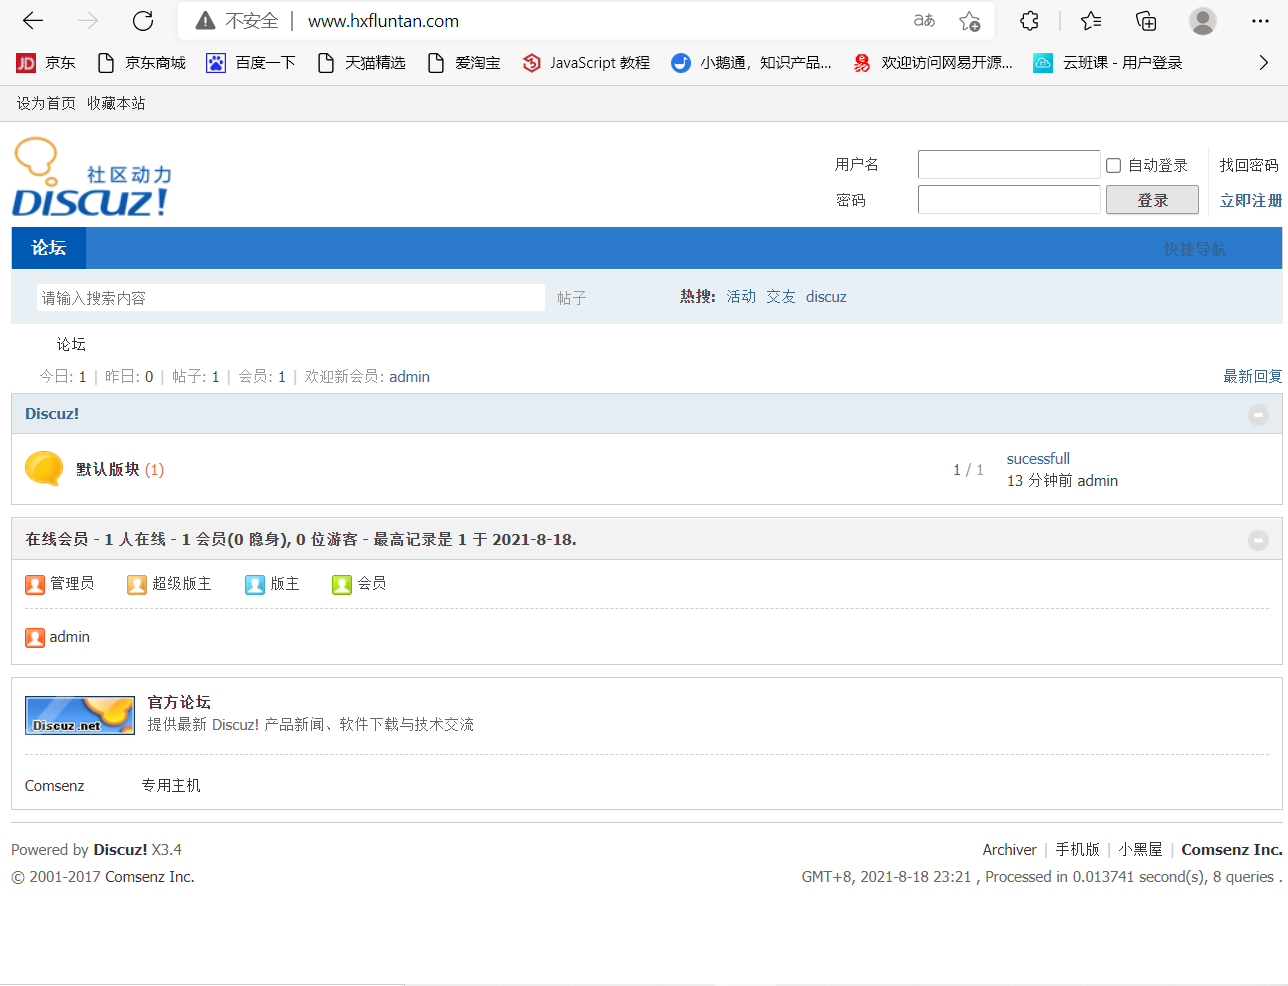Open the 小鹅通 bookmark
The width and height of the screenshot is (1288, 986).
tap(751, 63)
